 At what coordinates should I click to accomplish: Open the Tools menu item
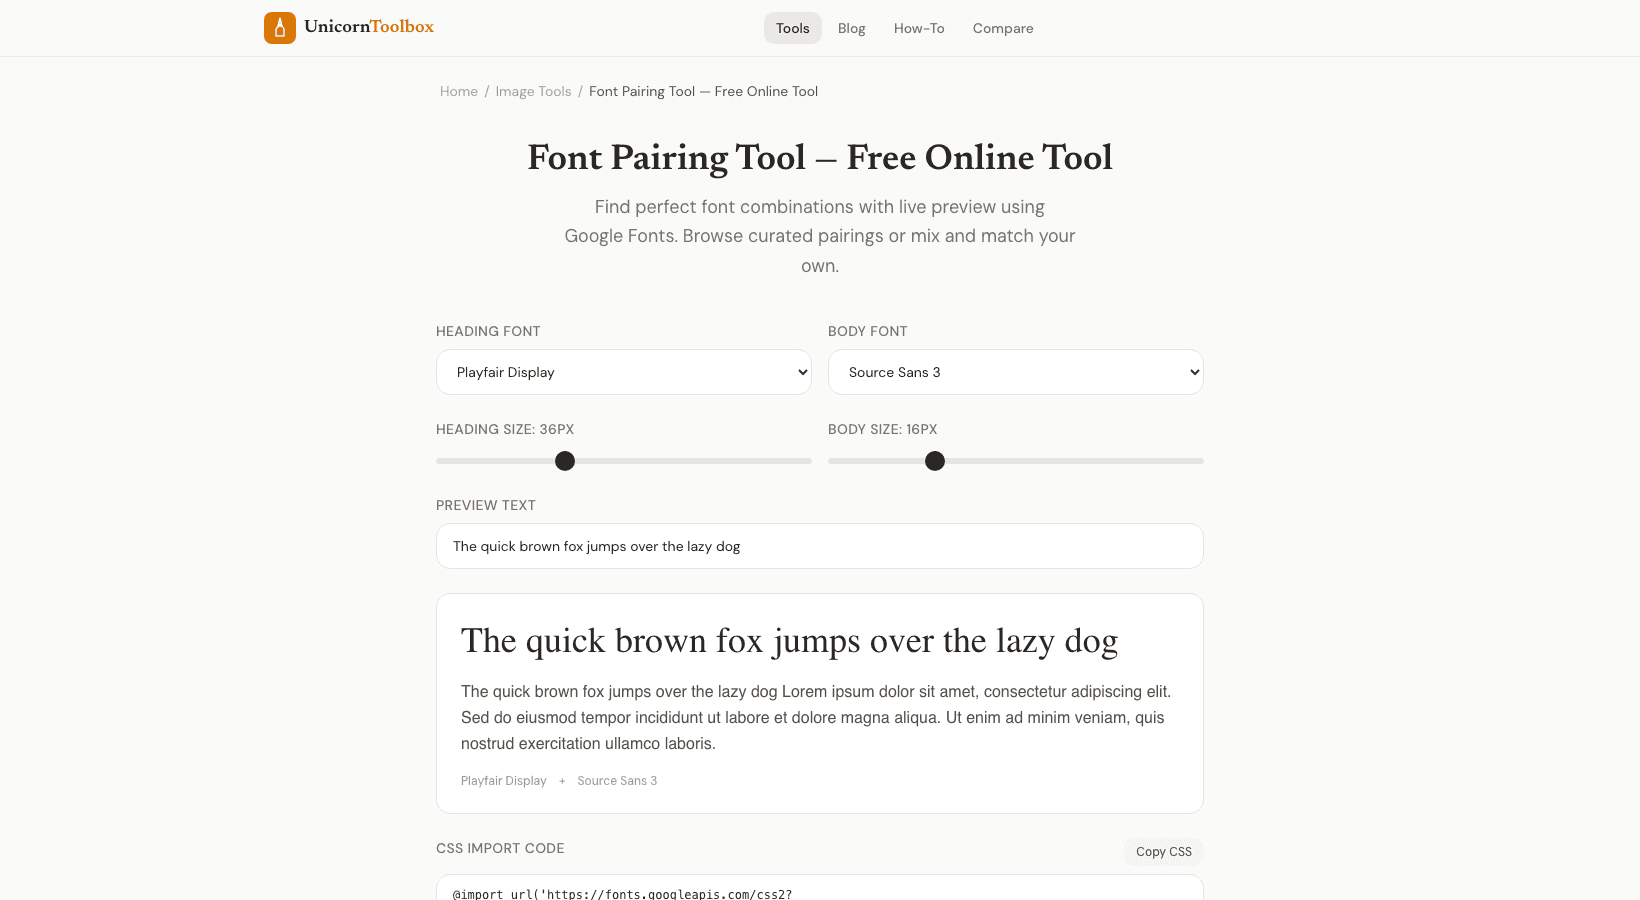click(x=793, y=28)
